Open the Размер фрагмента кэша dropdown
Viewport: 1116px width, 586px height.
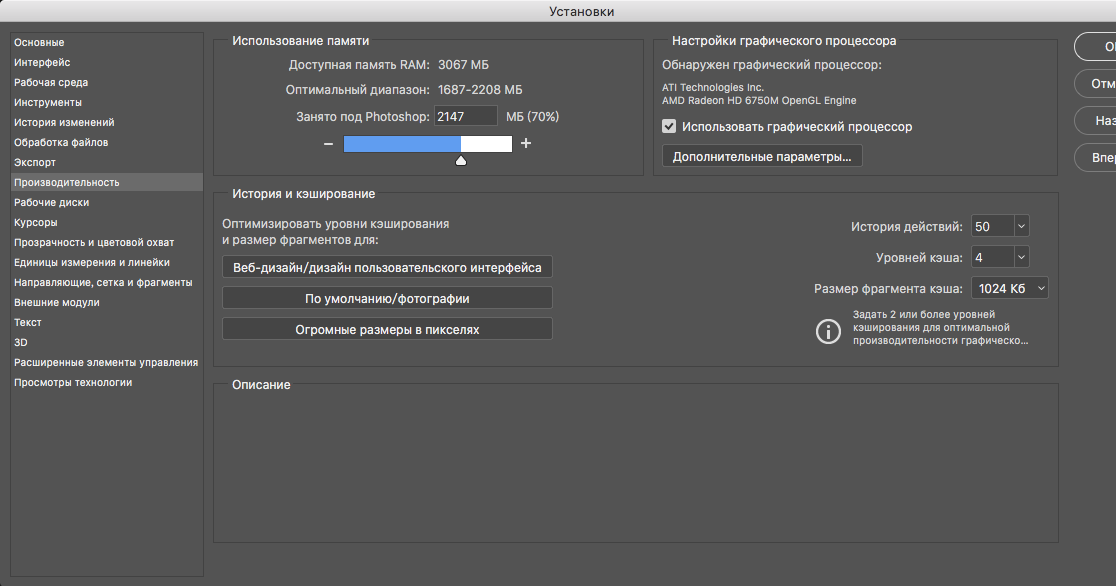coord(1041,289)
